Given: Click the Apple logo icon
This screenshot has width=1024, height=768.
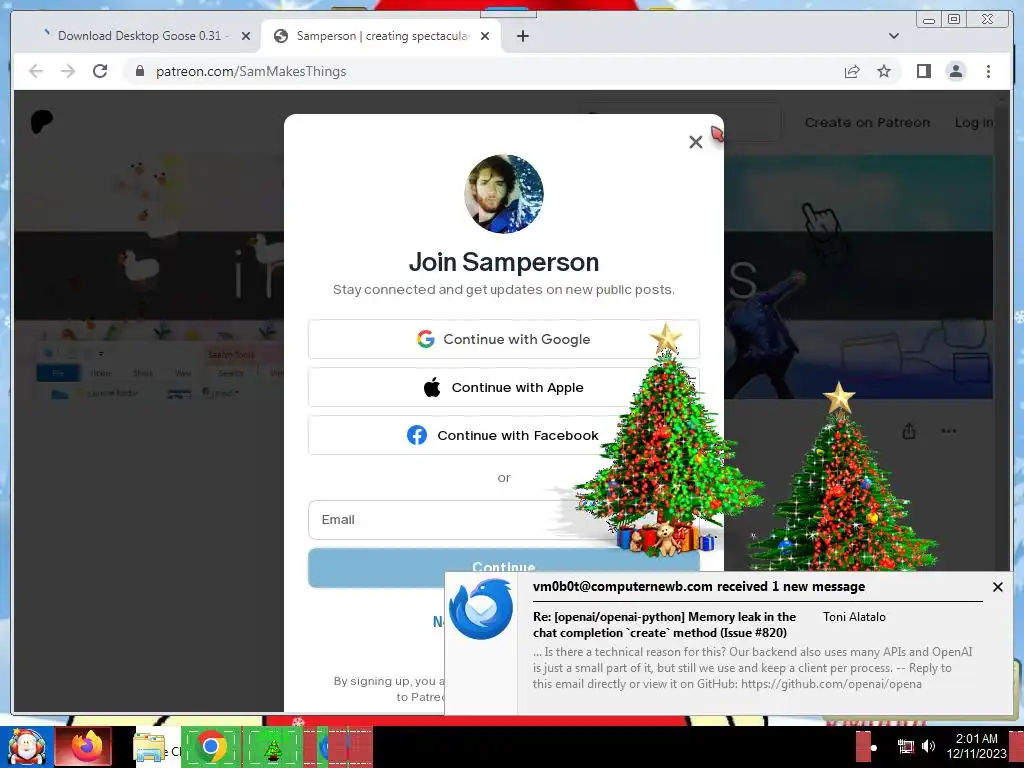Looking at the screenshot, I should pyautogui.click(x=432, y=387).
